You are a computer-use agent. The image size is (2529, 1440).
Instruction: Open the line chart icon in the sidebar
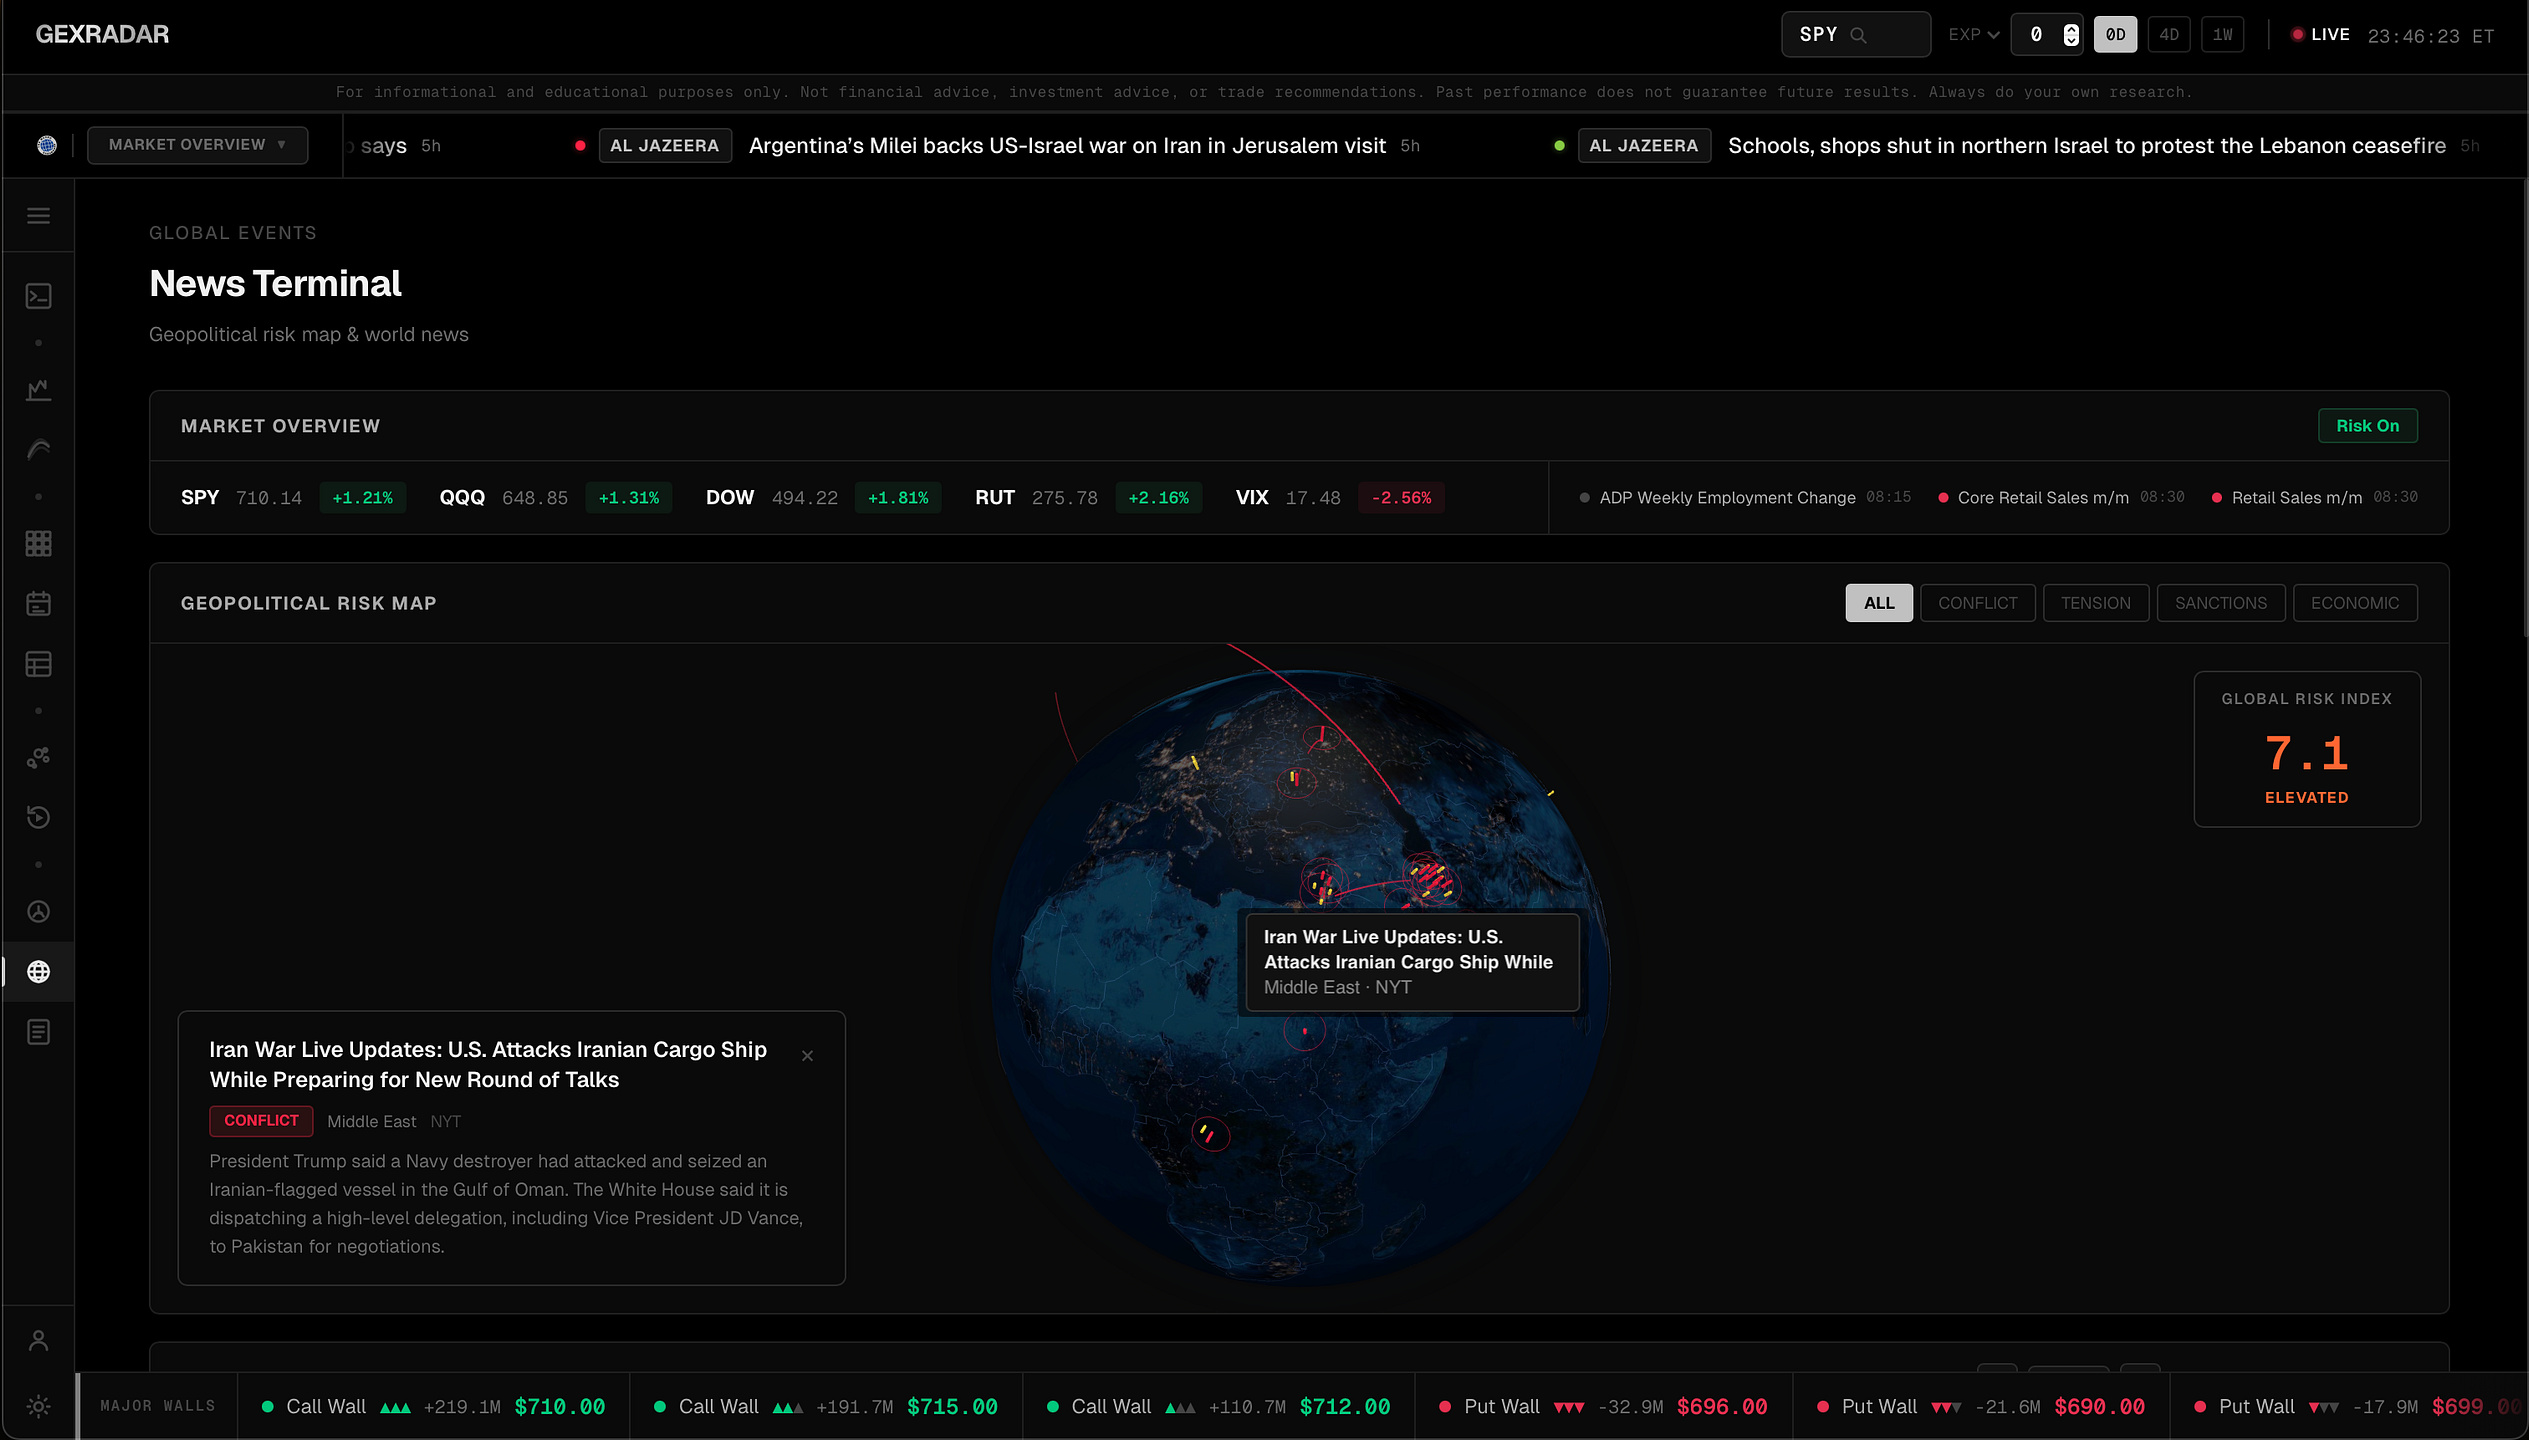tap(38, 389)
